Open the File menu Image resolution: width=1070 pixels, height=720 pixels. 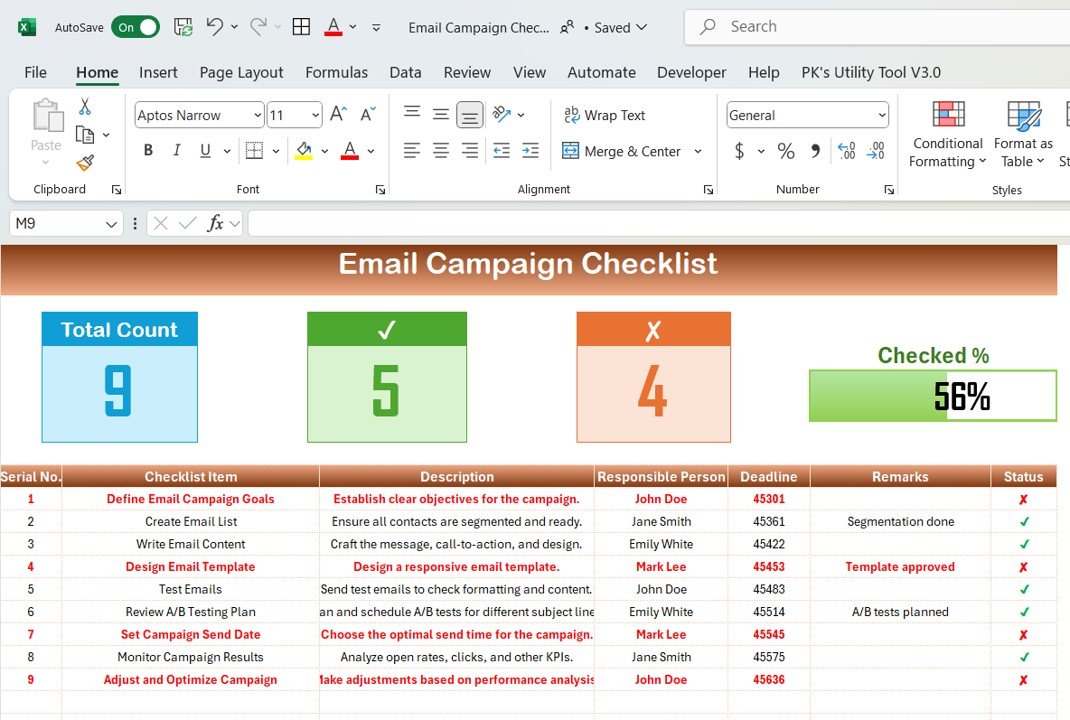35,72
